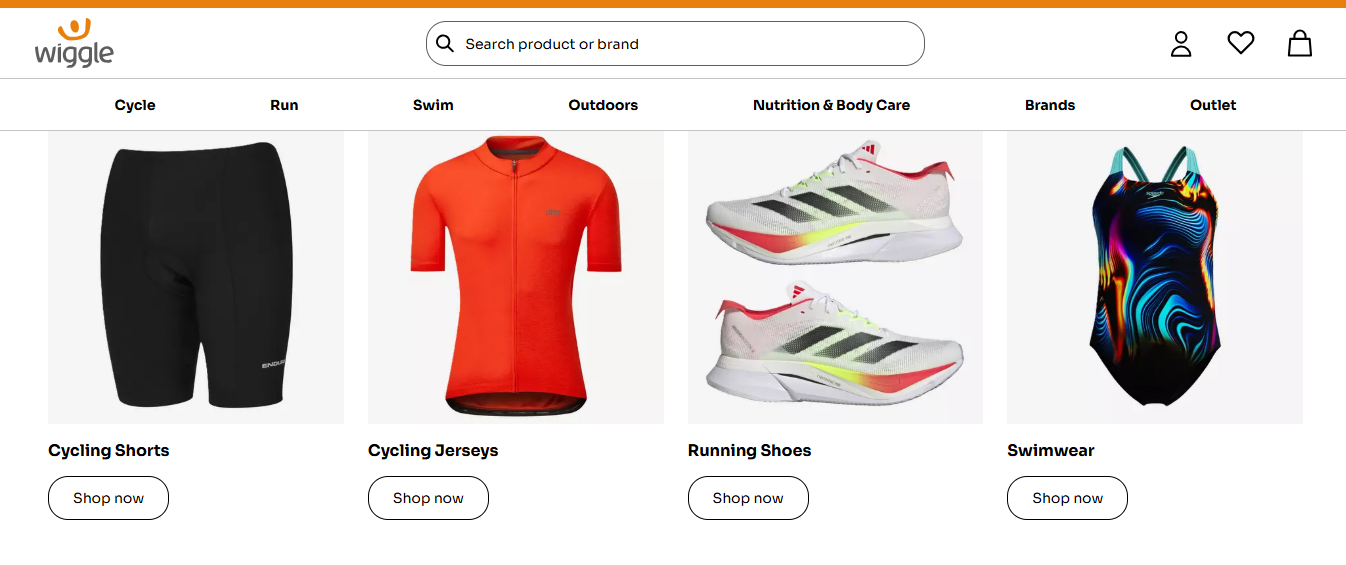Image resolution: width=1346 pixels, height=565 pixels.
Task: Open the user account icon
Action: 1181,44
